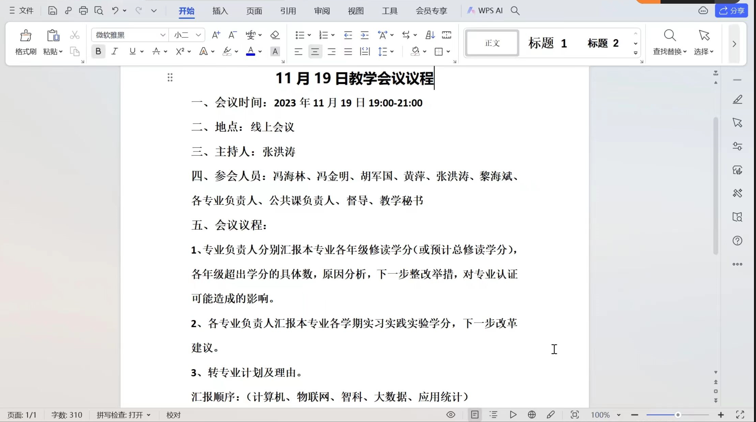
Task: Click the Format Painter (格式刷) icon
Action: click(x=25, y=40)
